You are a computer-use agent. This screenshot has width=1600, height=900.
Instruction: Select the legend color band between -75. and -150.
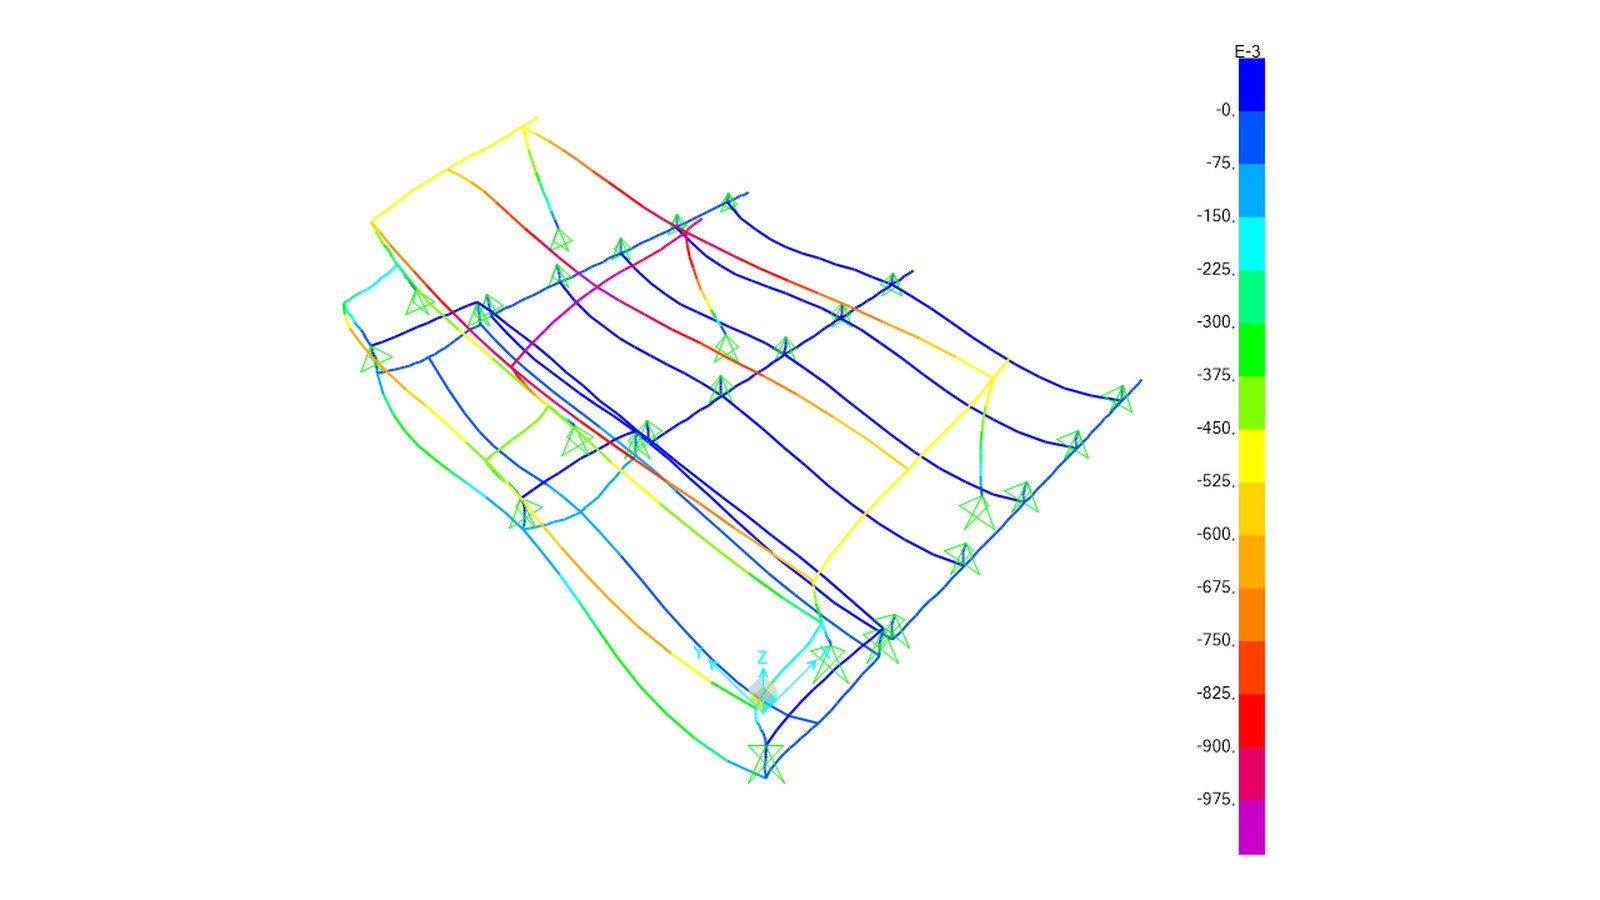(1251, 190)
